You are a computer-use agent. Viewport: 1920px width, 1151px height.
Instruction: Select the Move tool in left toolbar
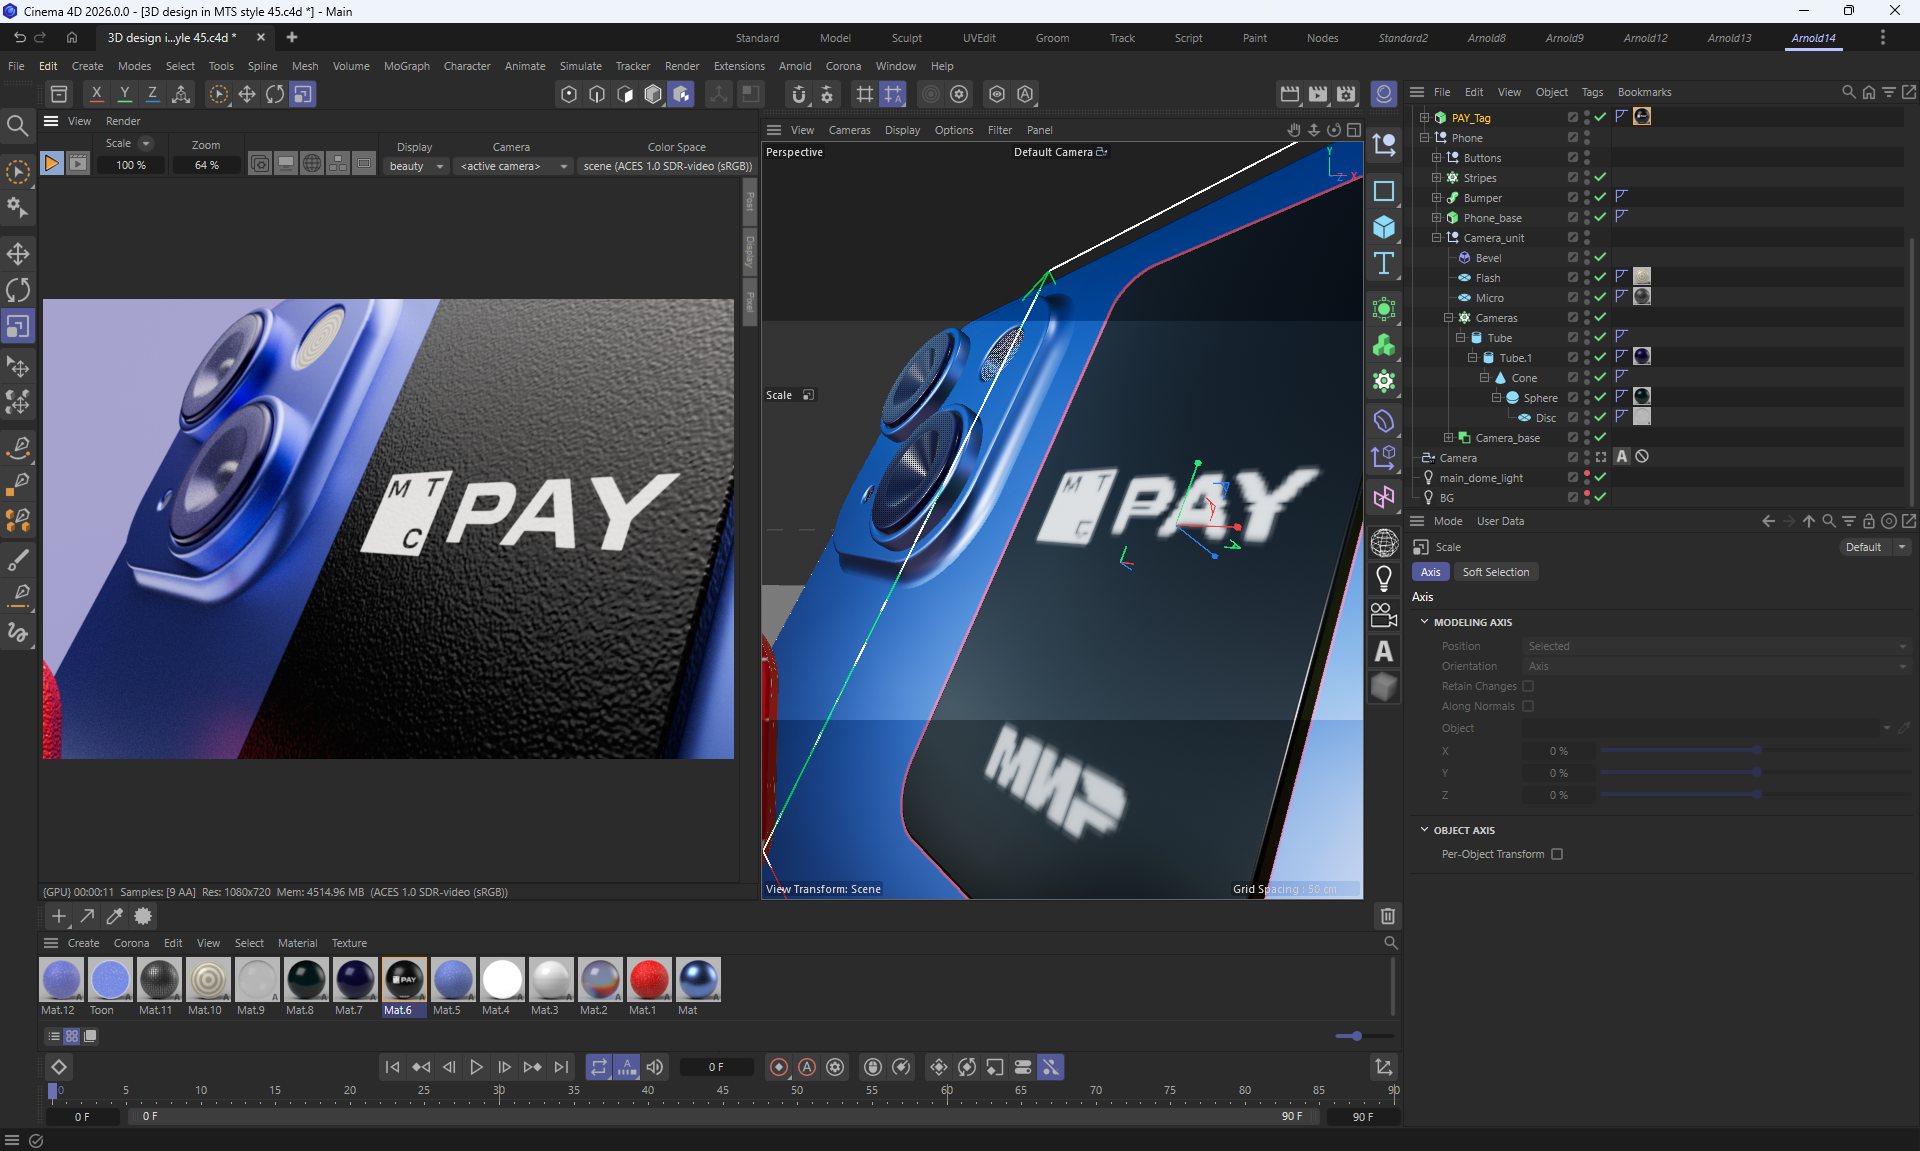18,254
